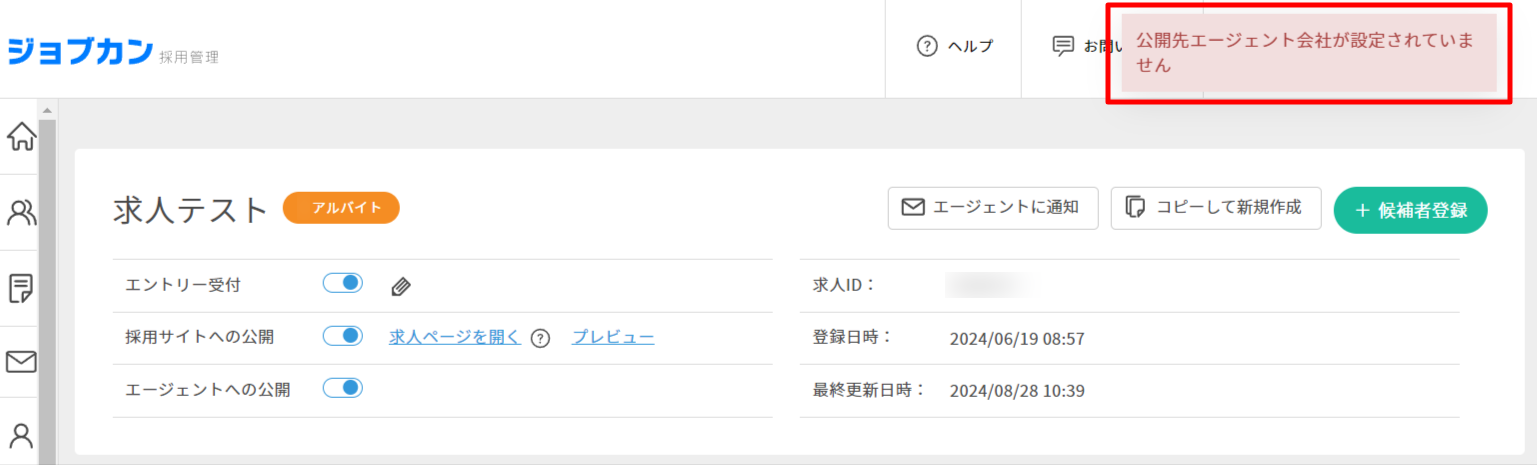Click the エージェントに通知 button
The height and width of the screenshot is (465, 1537).
click(993, 208)
